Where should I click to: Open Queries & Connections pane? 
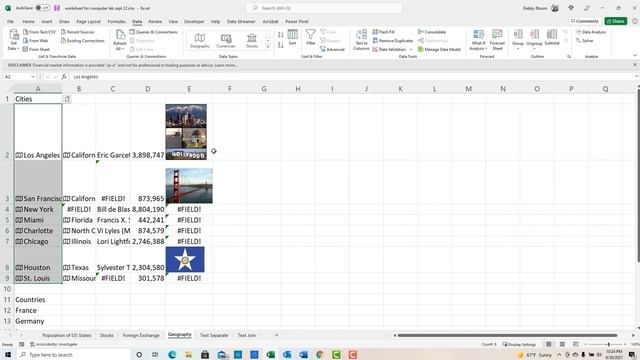tap(153, 32)
